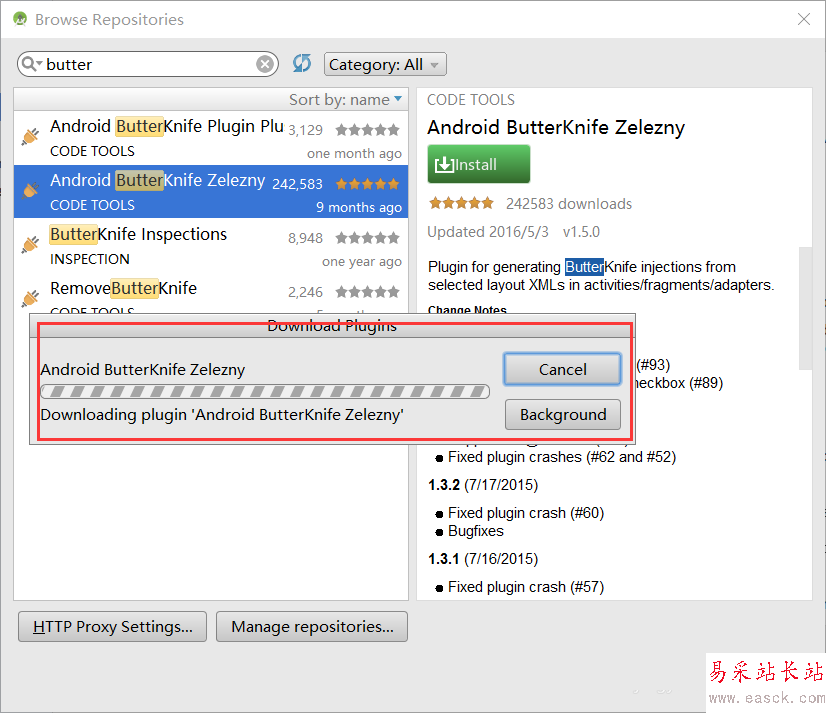Click the Downloading plugin status message

(x=222, y=415)
